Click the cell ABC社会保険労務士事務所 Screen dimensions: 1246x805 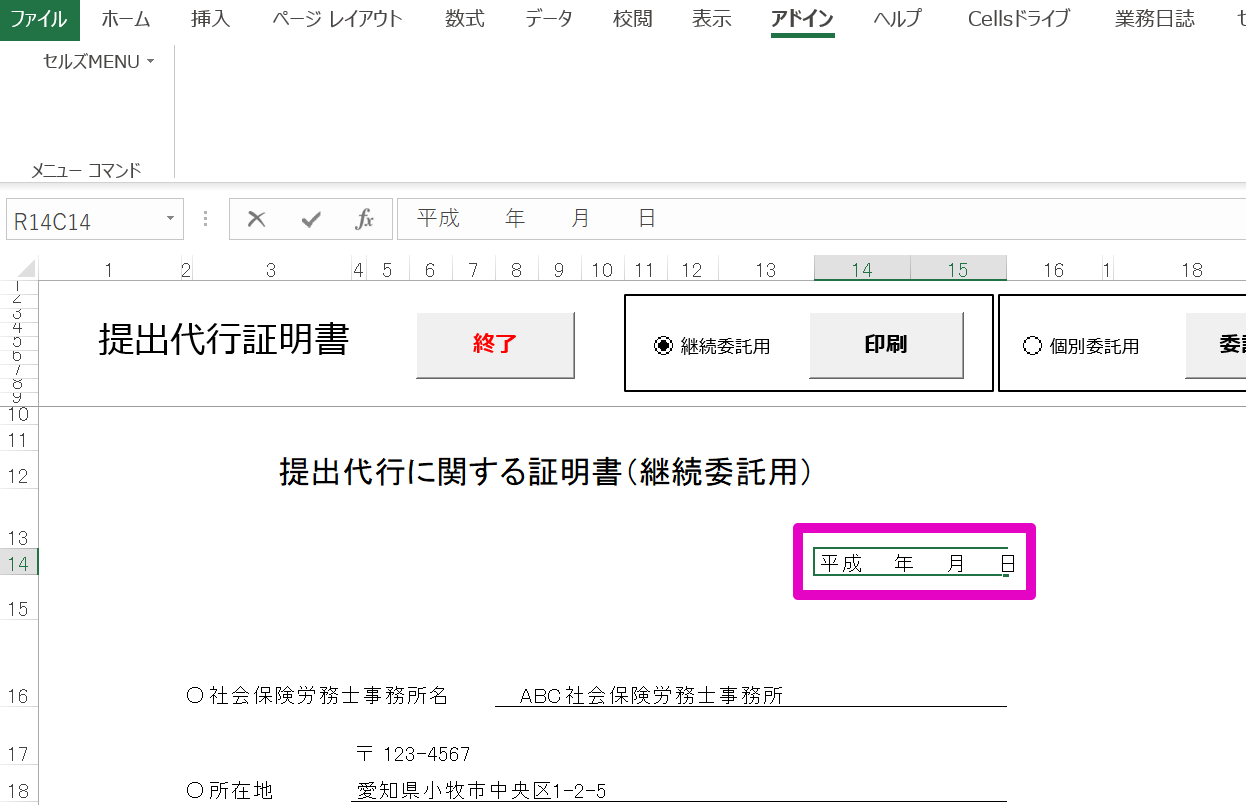651,696
